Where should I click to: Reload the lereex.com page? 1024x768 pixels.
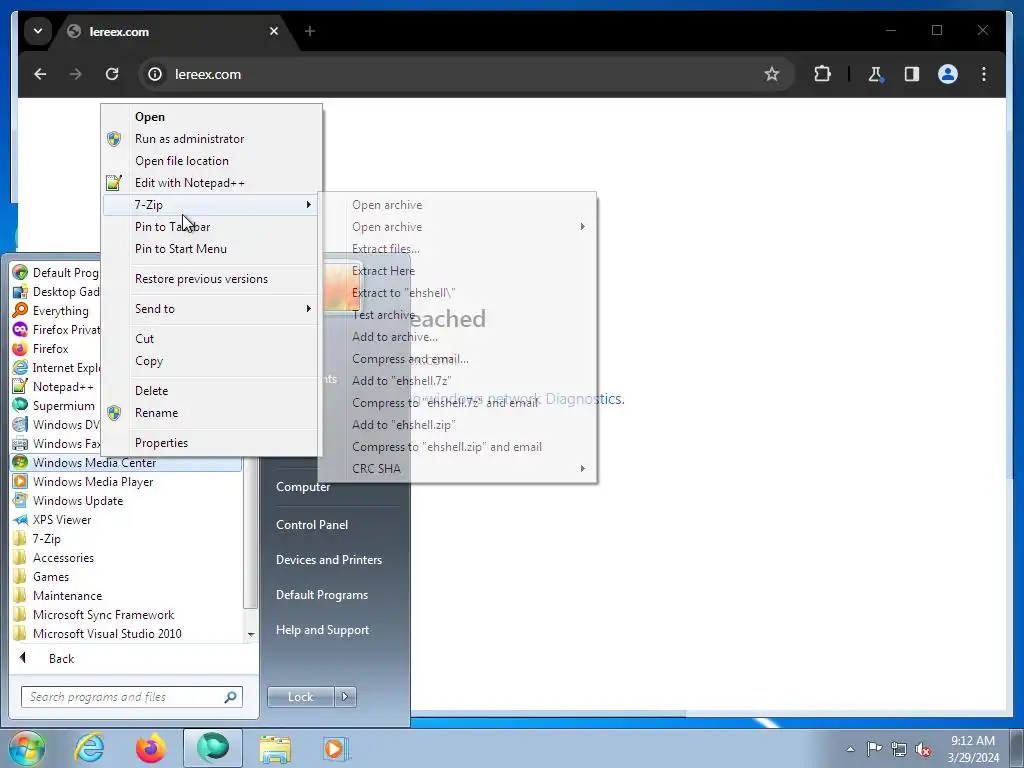[112, 74]
